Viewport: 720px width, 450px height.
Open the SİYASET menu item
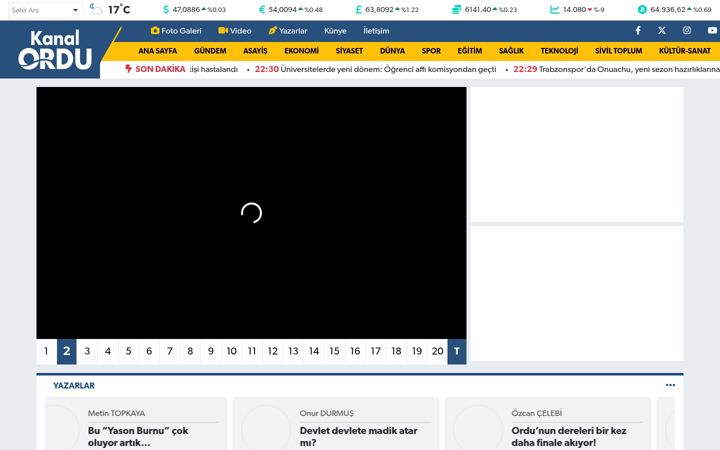[349, 51]
